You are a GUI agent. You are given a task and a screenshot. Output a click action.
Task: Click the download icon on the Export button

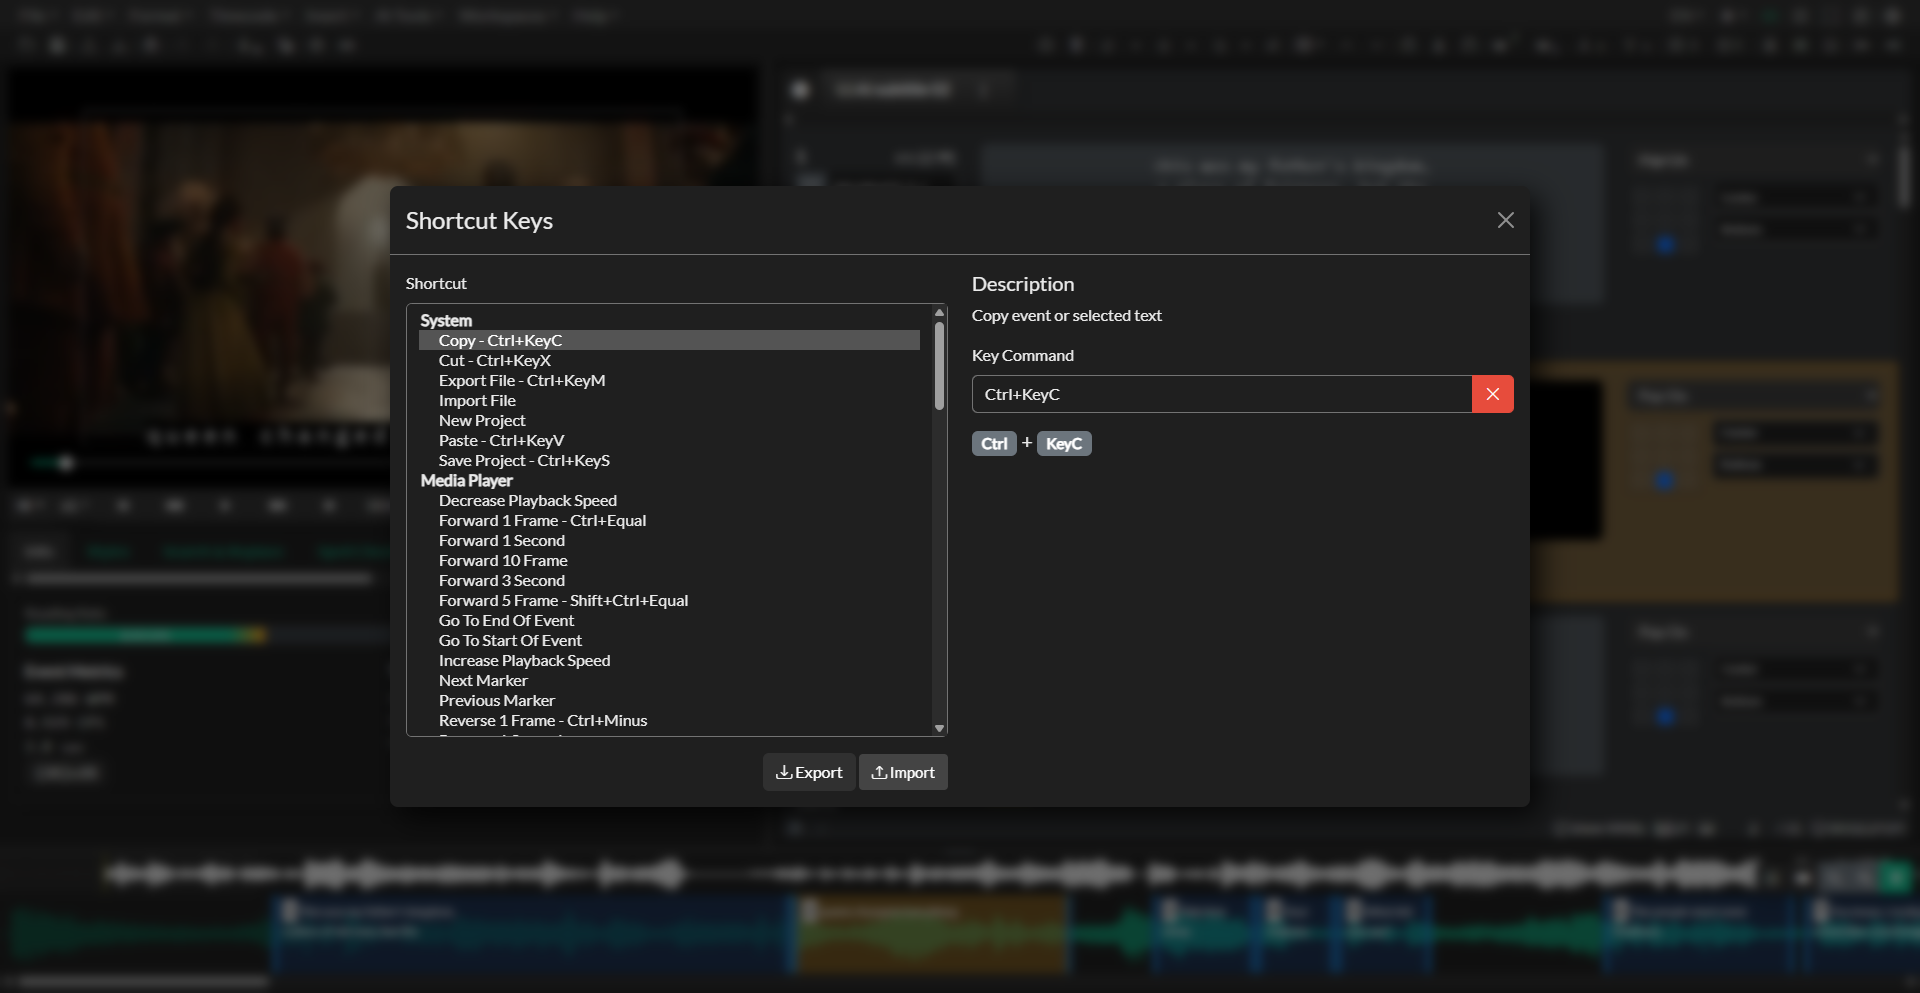pos(788,772)
